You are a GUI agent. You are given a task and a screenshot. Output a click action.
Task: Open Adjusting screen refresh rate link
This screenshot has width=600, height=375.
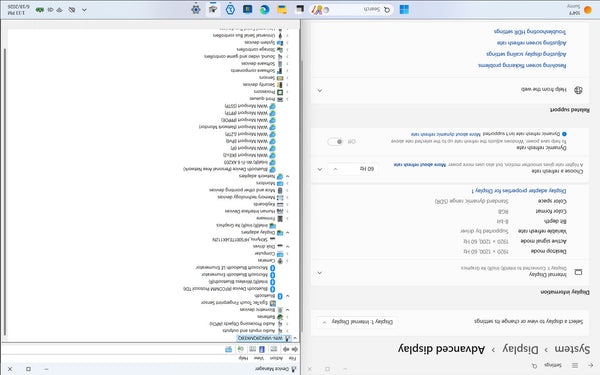click(x=532, y=43)
